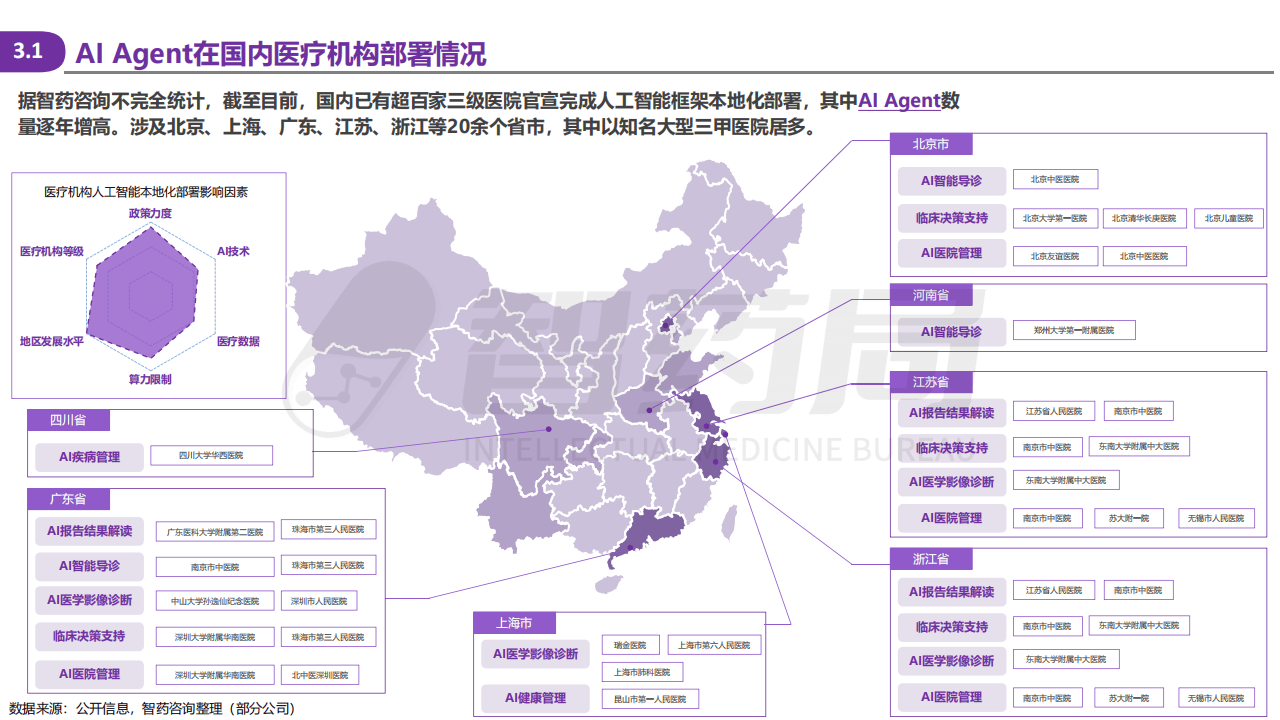This screenshot has height=720, width=1280.
Task: Open the 四川省 region header
Action: [x=68, y=421]
